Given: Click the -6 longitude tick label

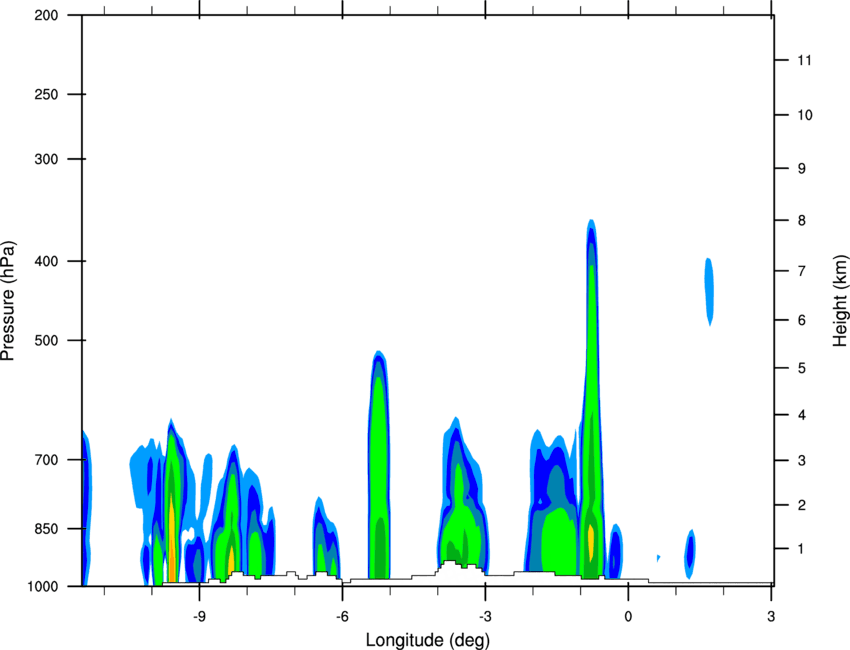Looking at the screenshot, I should point(342,616).
